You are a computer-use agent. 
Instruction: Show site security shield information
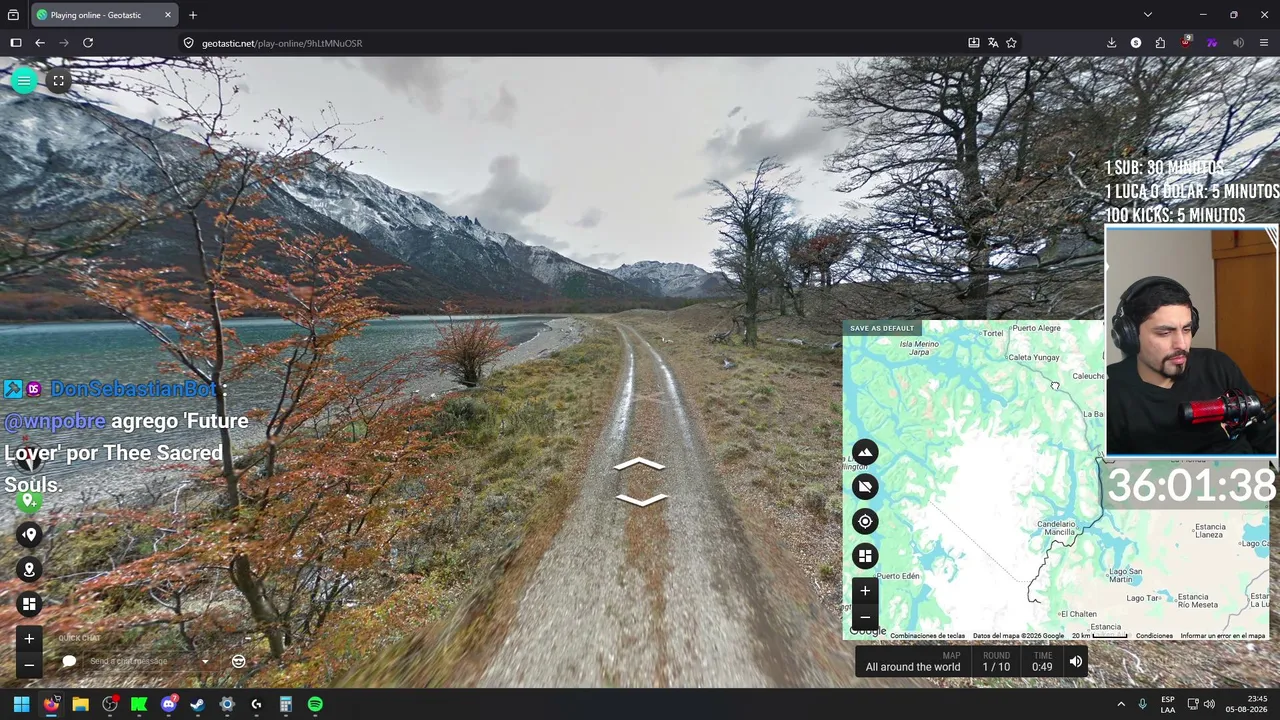(188, 43)
